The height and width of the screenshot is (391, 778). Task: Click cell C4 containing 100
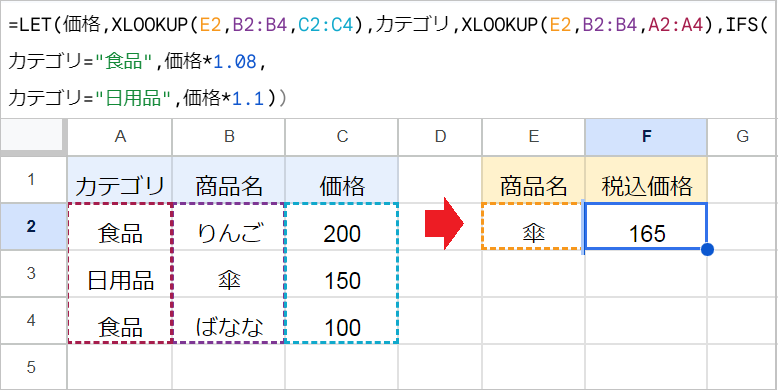pyautogui.click(x=341, y=320)
